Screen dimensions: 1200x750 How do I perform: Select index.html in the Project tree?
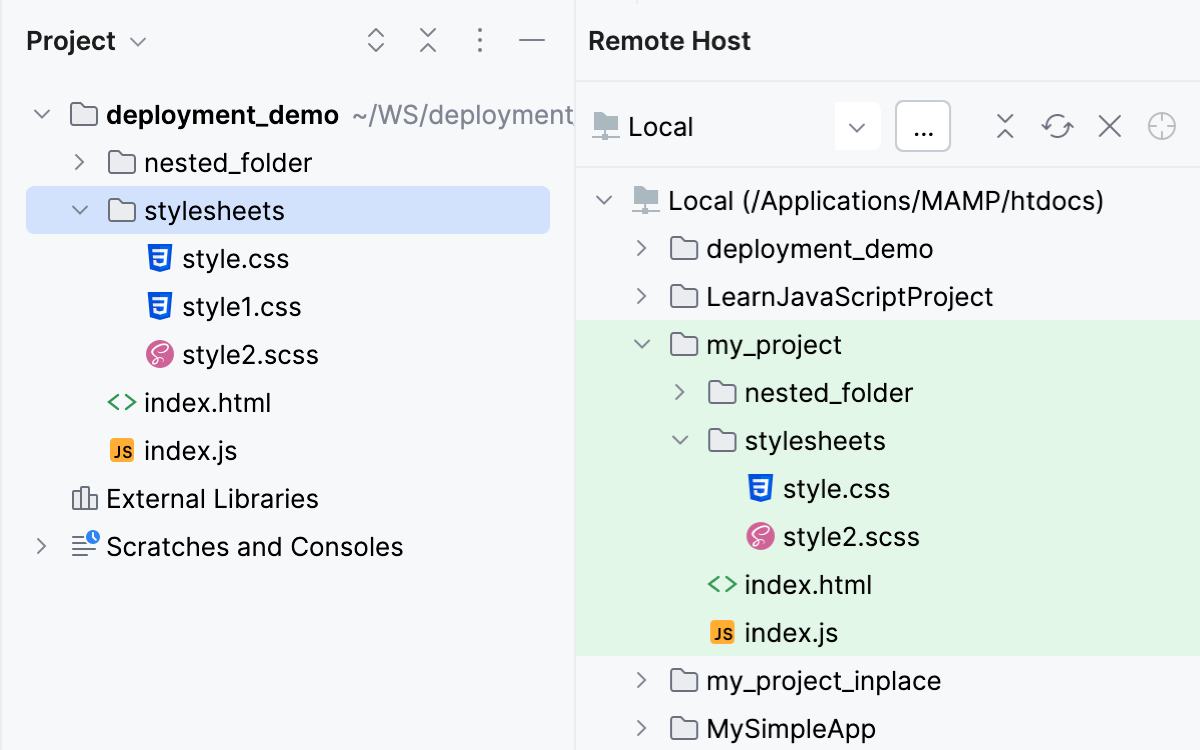pos(207,403)
